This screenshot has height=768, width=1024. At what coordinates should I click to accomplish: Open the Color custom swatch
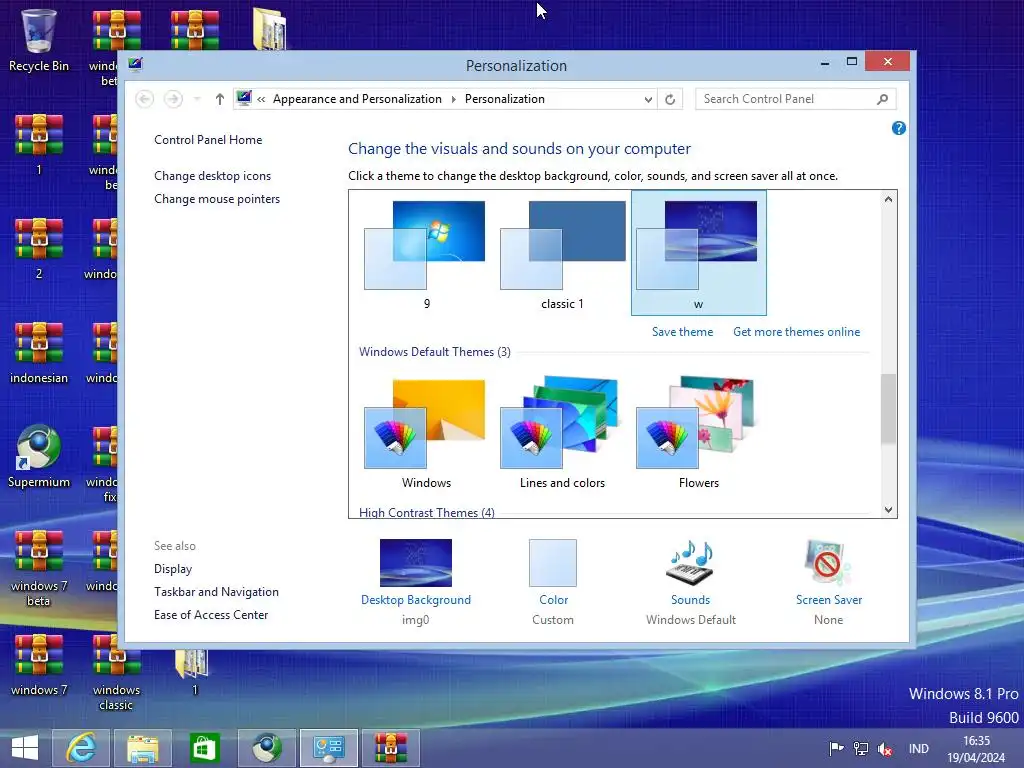pos(553,563)
